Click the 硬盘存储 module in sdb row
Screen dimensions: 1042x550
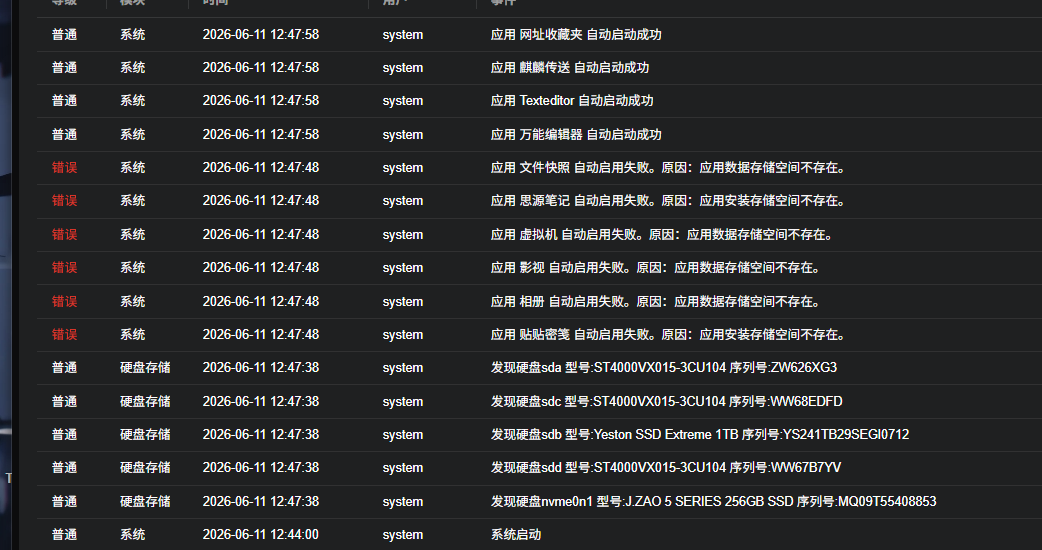click(x=145, y=434)
